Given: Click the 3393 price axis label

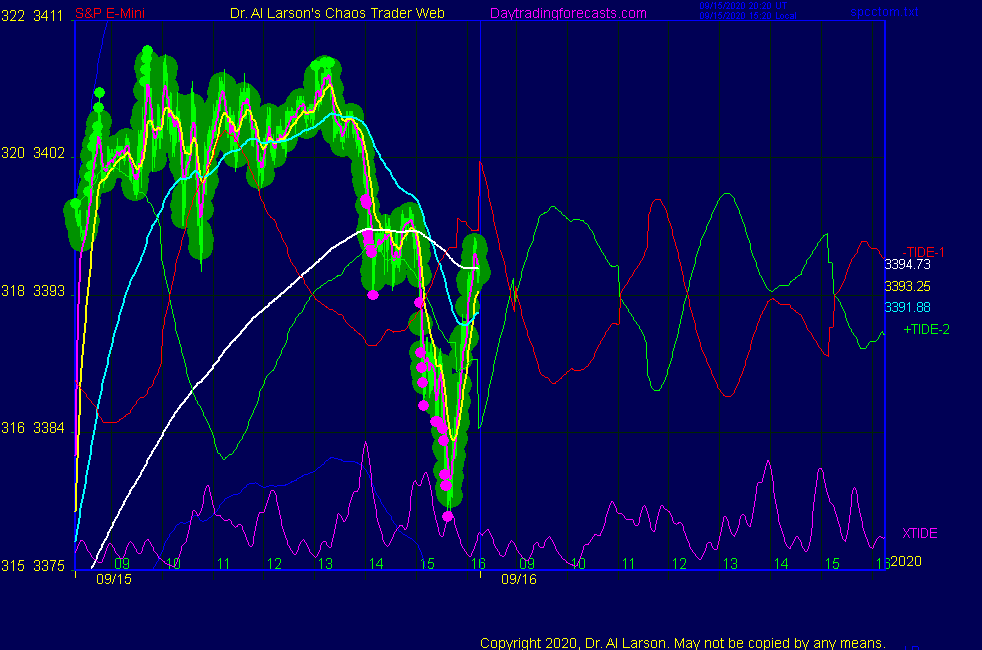Looking at the screenshot, I should (48, 291).
